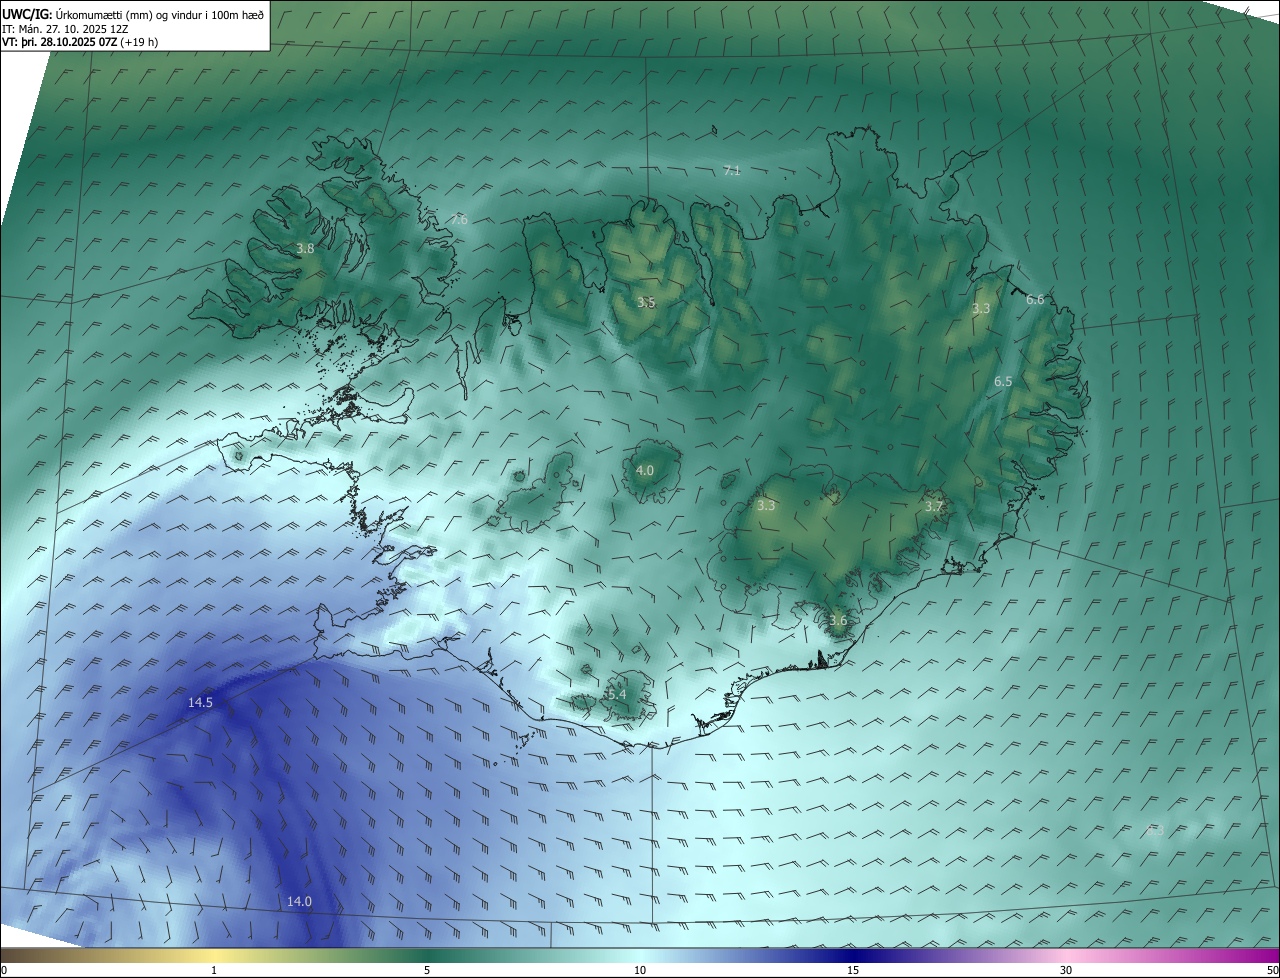Click the 'VT: þri. 28.10.2025 07Z (+19 h)' line
The width and height of the screenshot is (1280, 978).
[80, 42]
